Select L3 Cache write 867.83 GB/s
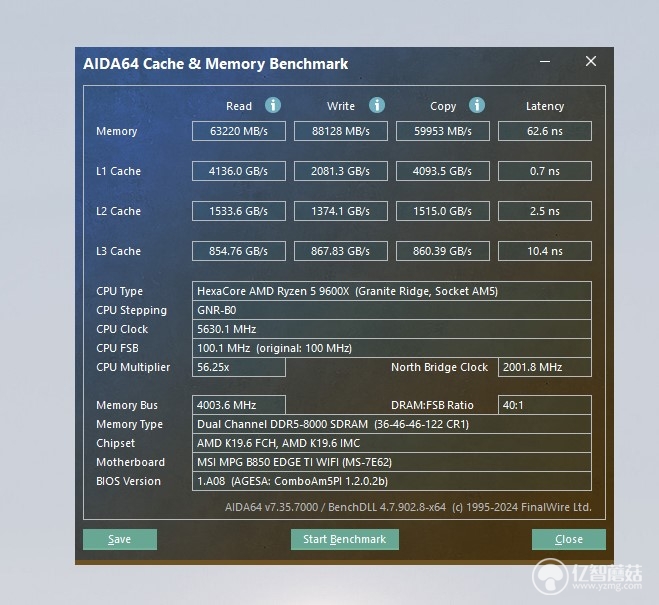 pos(341,251)
